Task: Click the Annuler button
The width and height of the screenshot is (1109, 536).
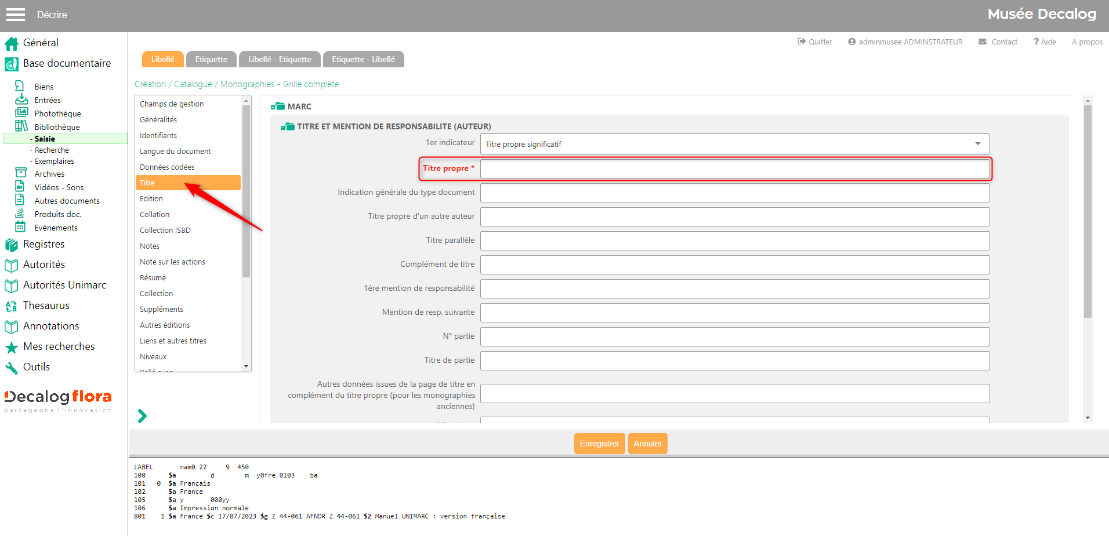Action: 648,444
